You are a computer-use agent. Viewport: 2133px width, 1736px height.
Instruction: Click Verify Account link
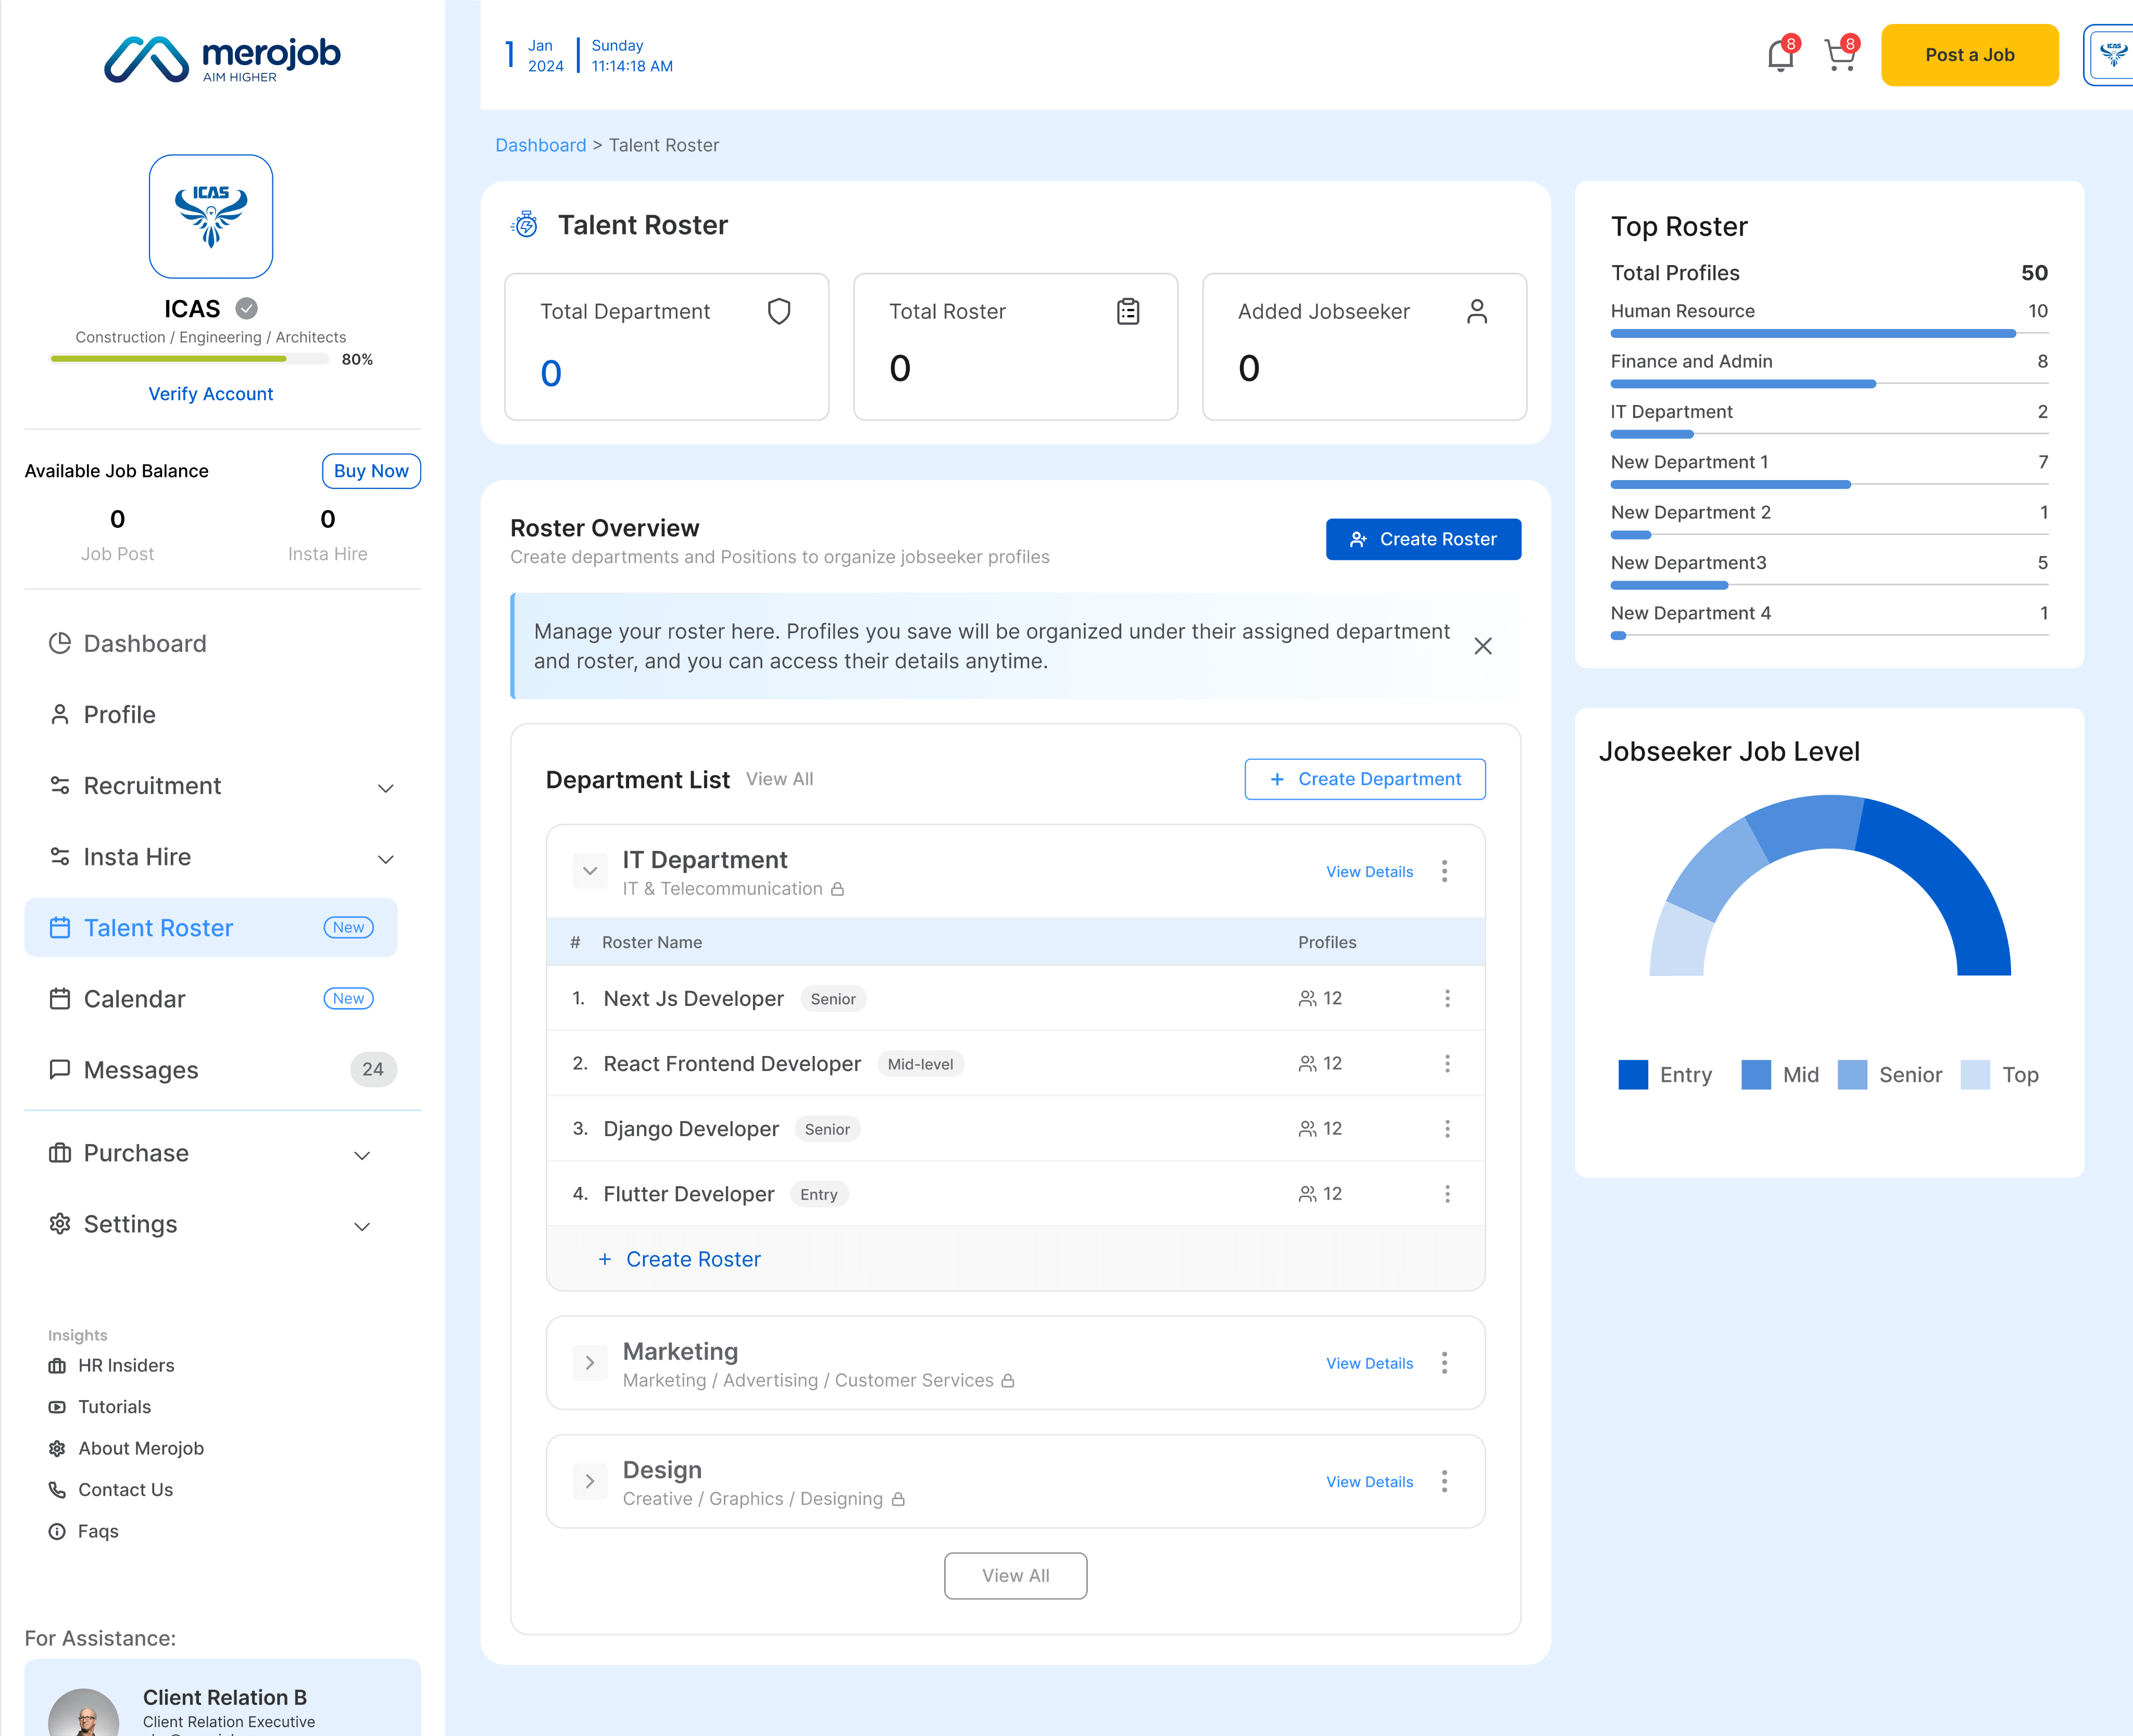211,394
